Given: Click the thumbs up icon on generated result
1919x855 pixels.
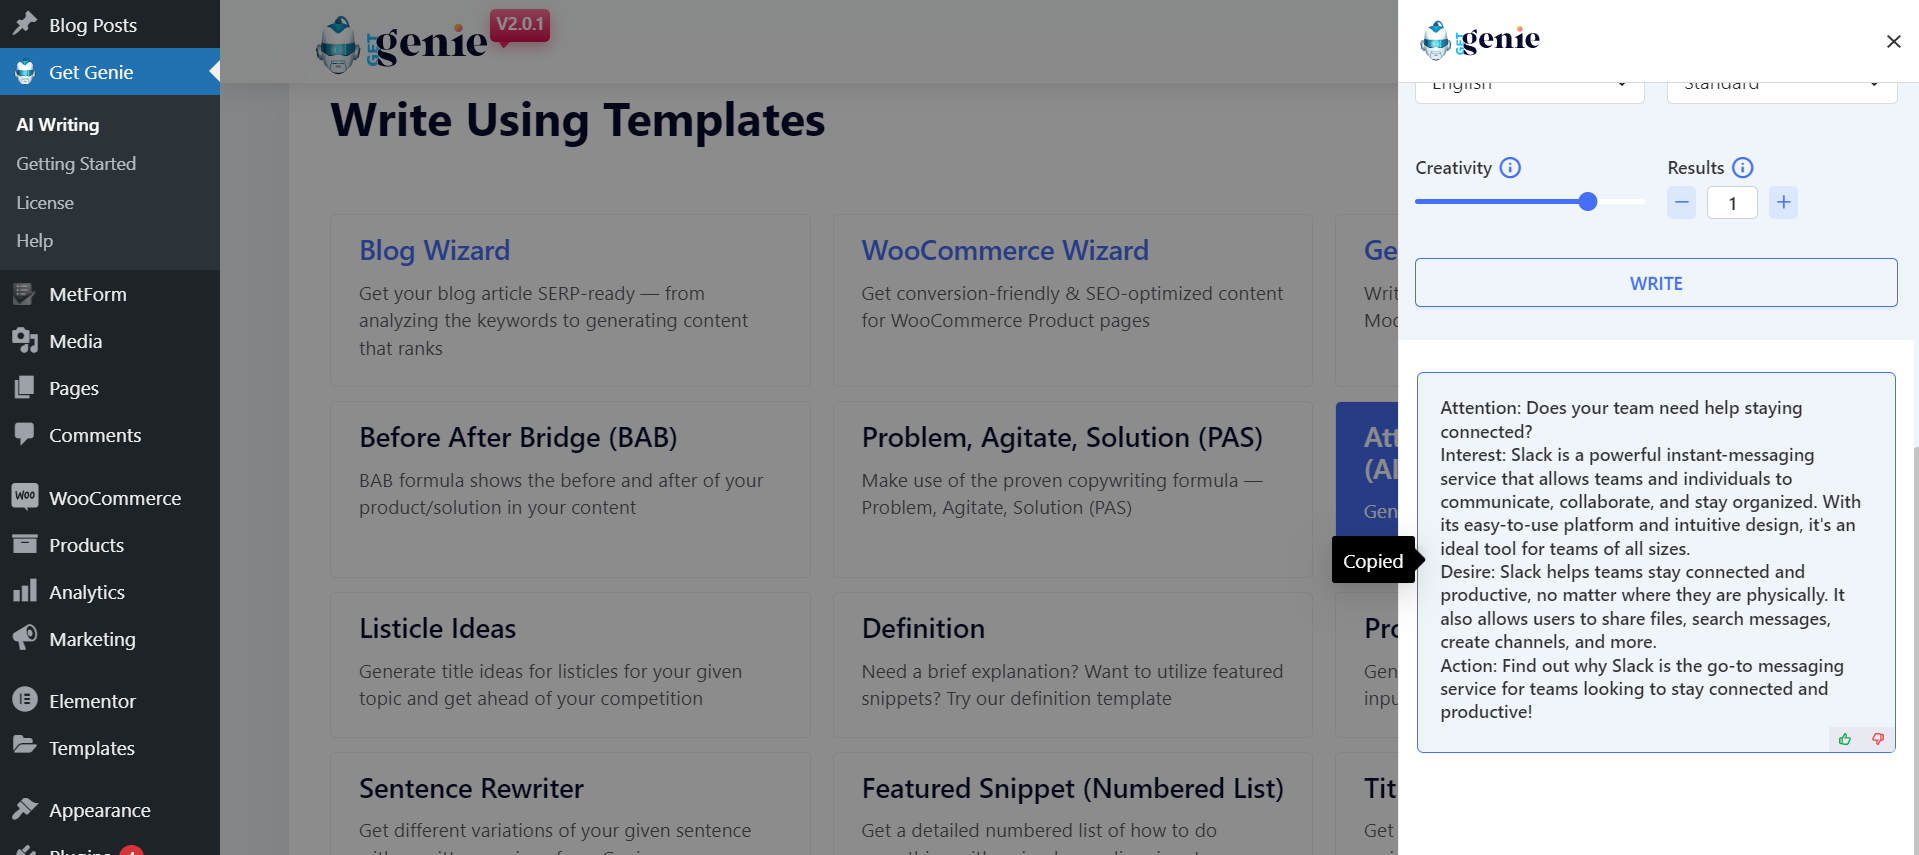Looking at the screenshot, I should 1844,739.
